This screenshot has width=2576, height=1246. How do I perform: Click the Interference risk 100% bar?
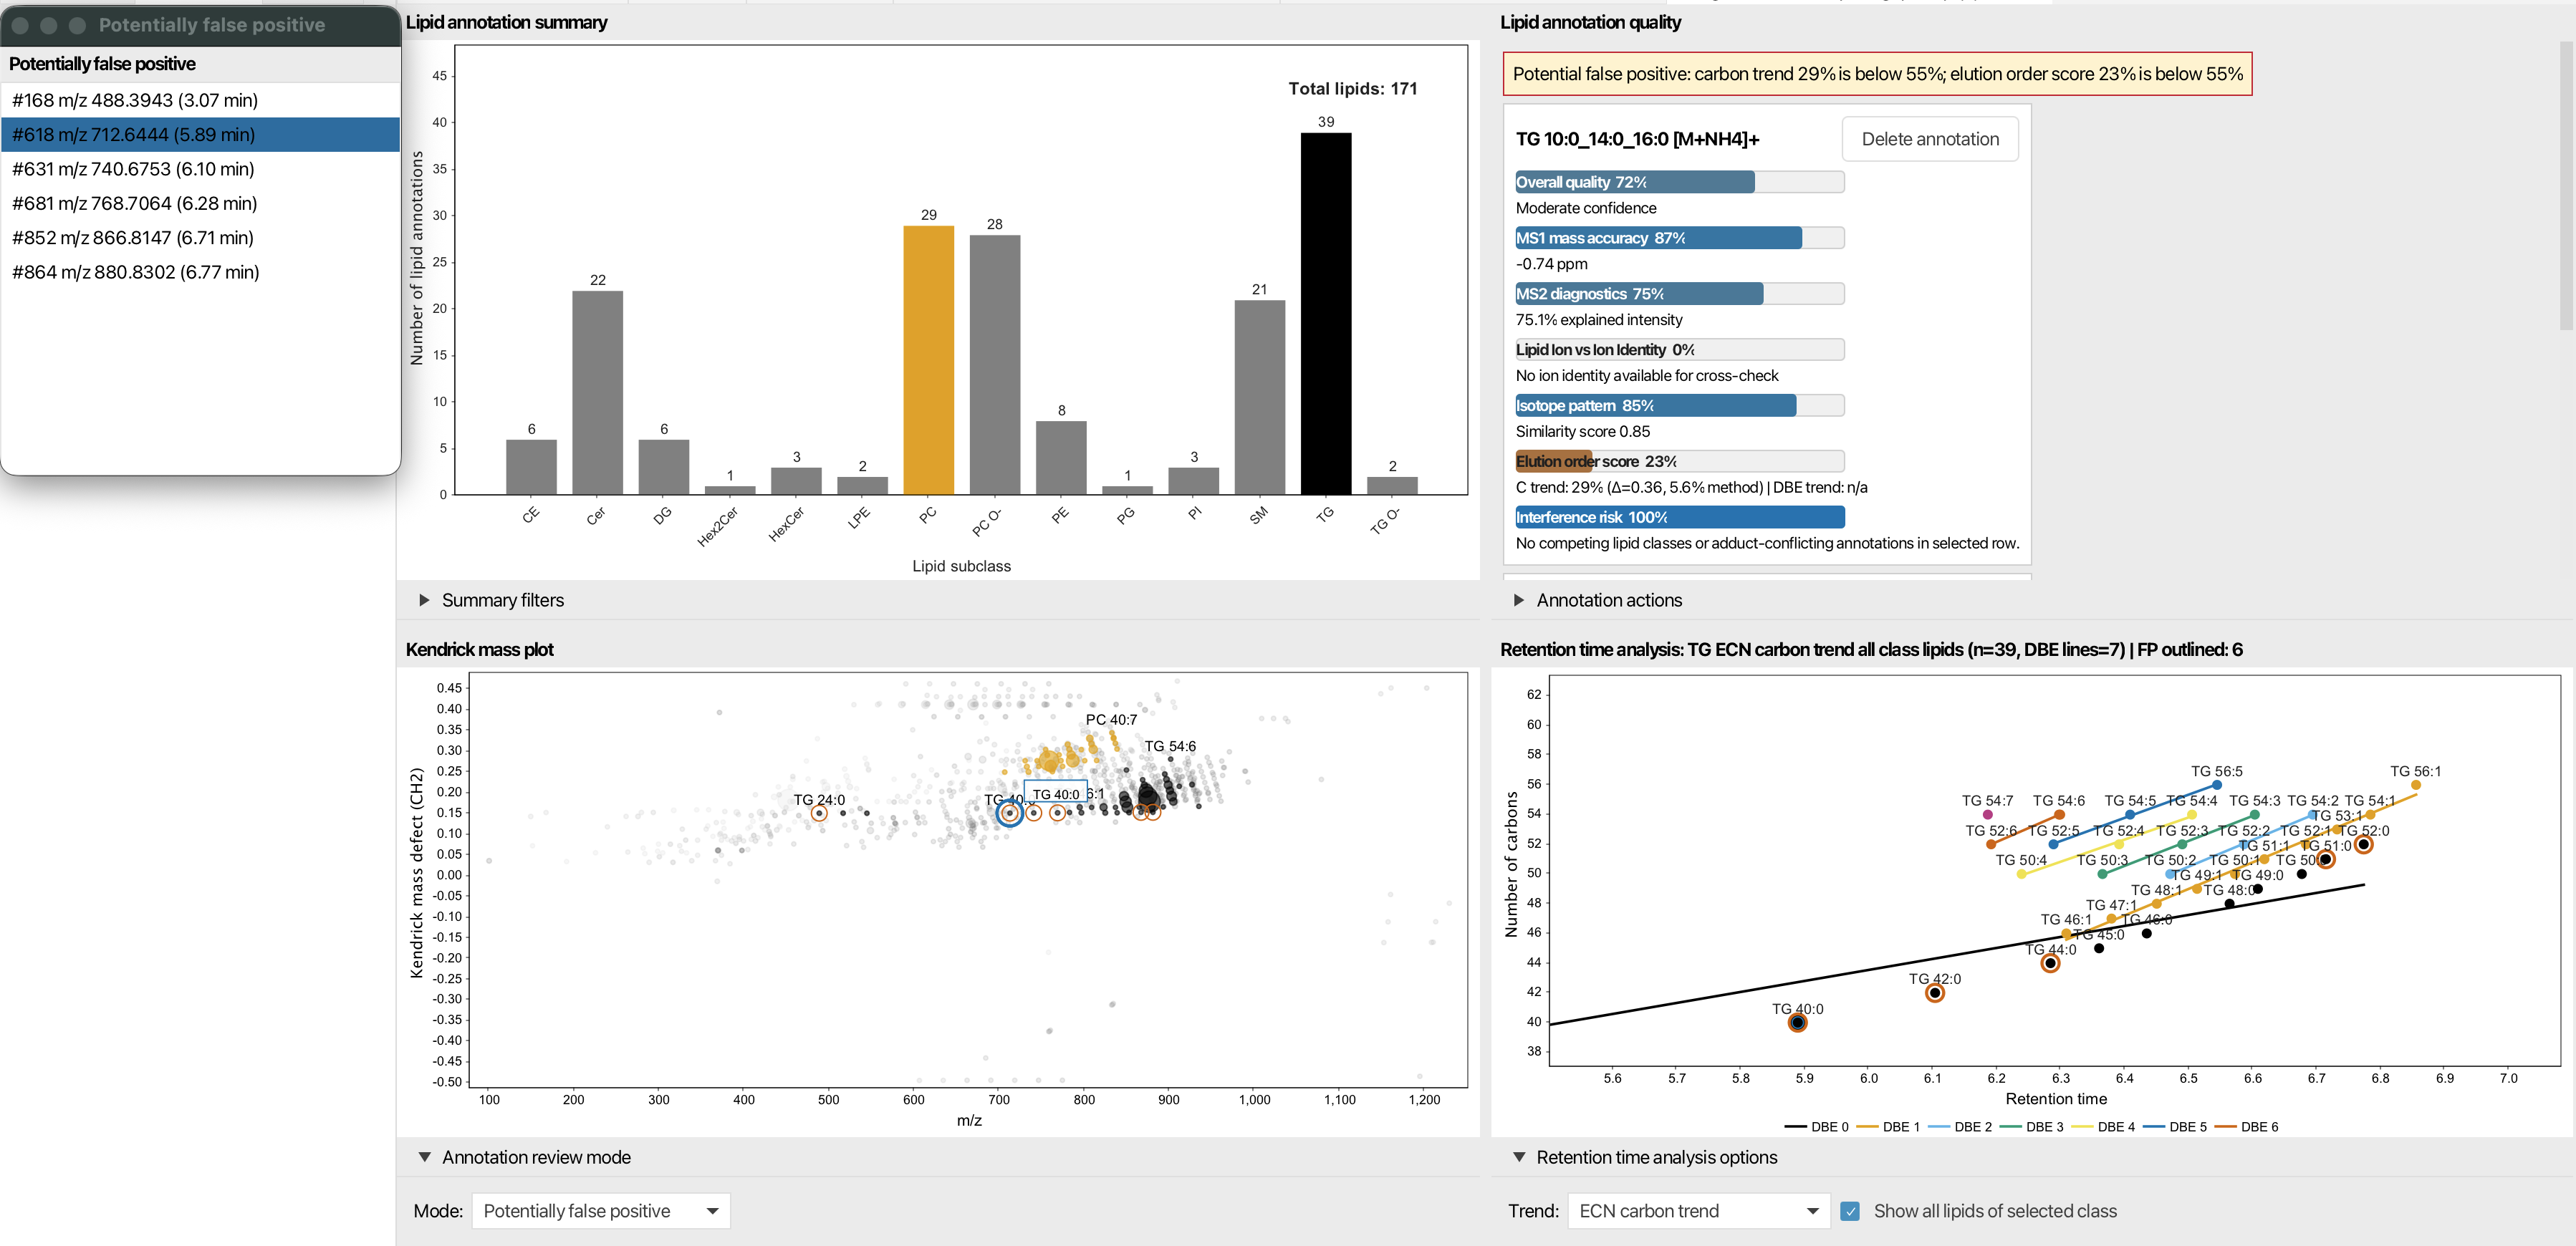point(1679,517)
